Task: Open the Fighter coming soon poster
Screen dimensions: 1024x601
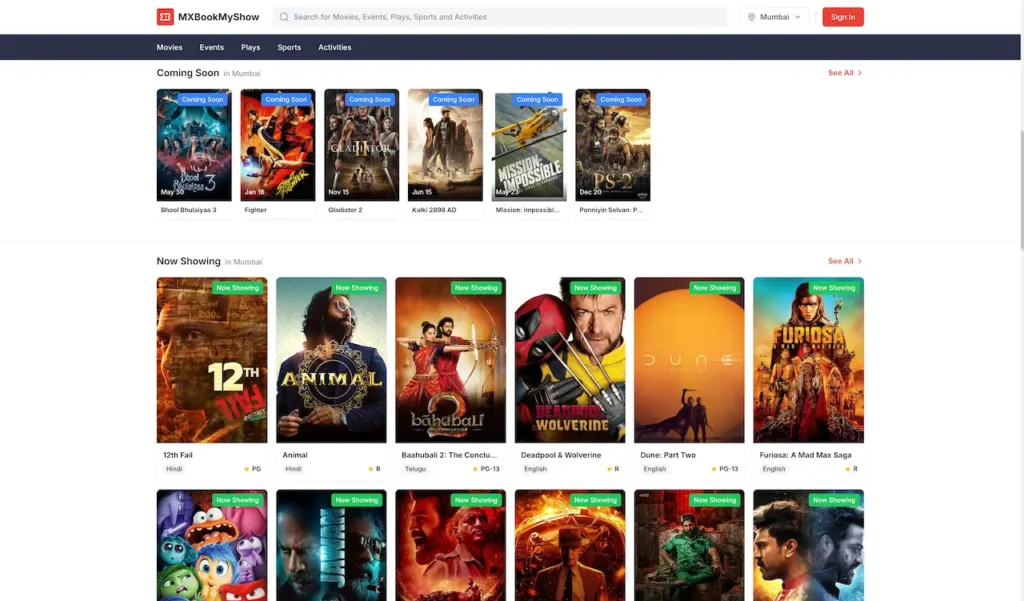Action: point(278,145)
